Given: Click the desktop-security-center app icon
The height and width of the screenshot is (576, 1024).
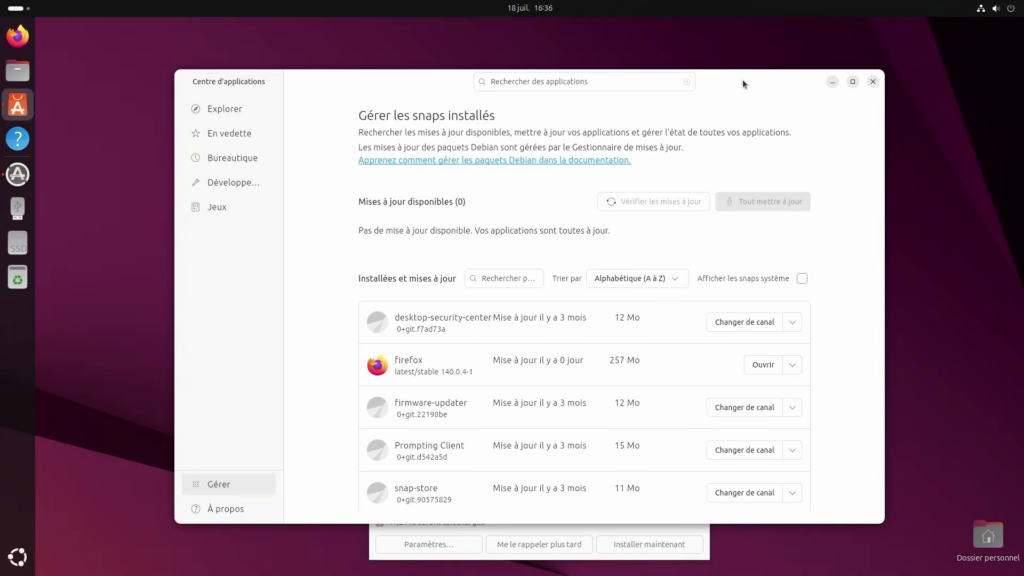Looking at the screenshot, I should (377, 322).
